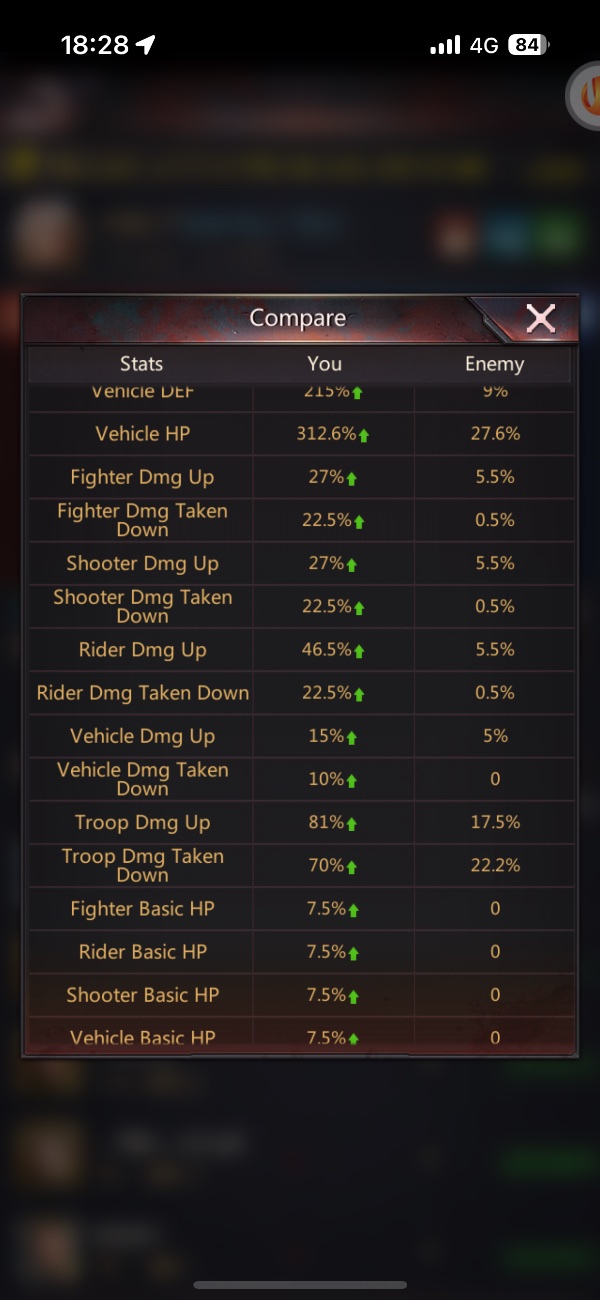The height and width of the screenshot is (1300, 600).
Task: Tap the battery indicator showing 84
Action: 529,45
